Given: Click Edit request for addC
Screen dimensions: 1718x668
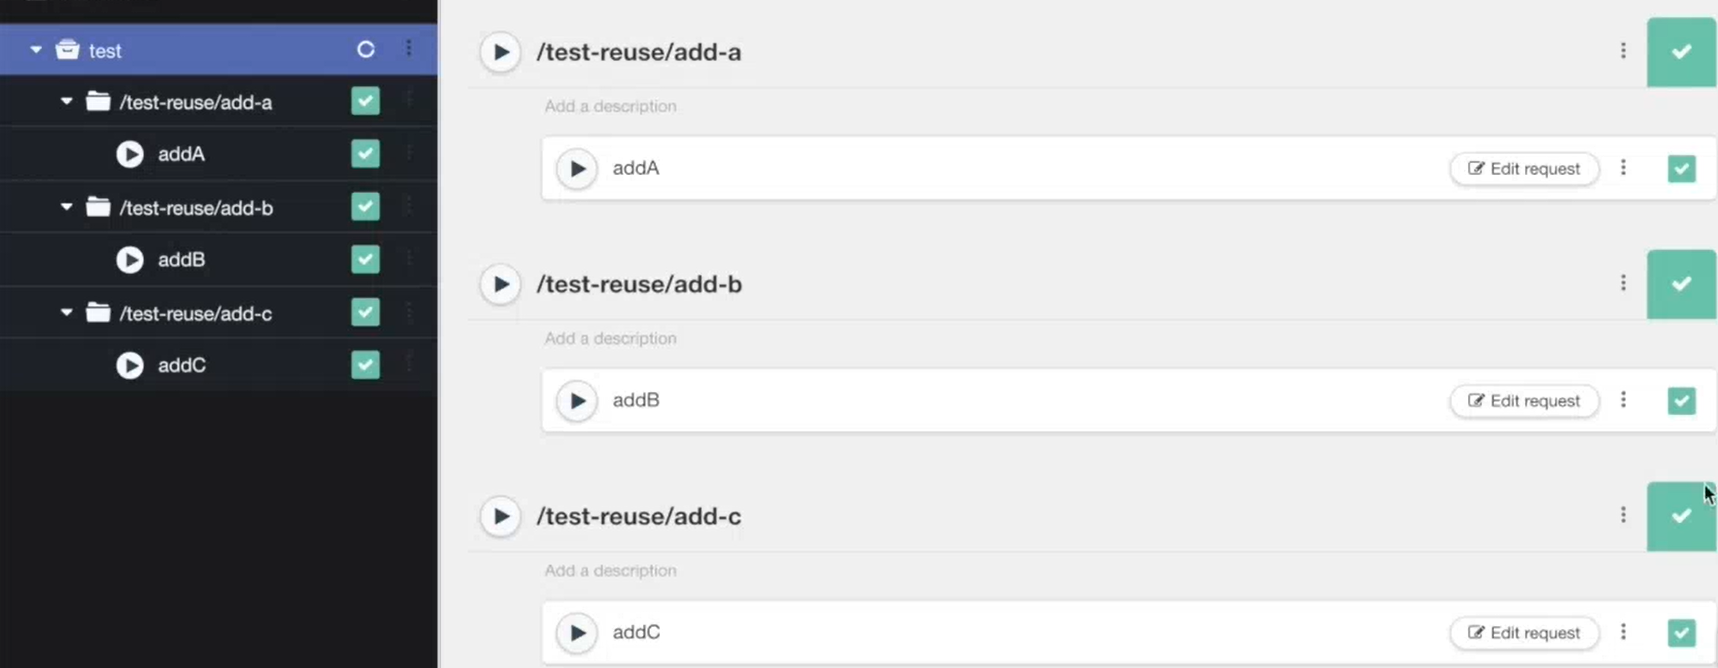Looking at the screenshot, I should click(1523, 632).
